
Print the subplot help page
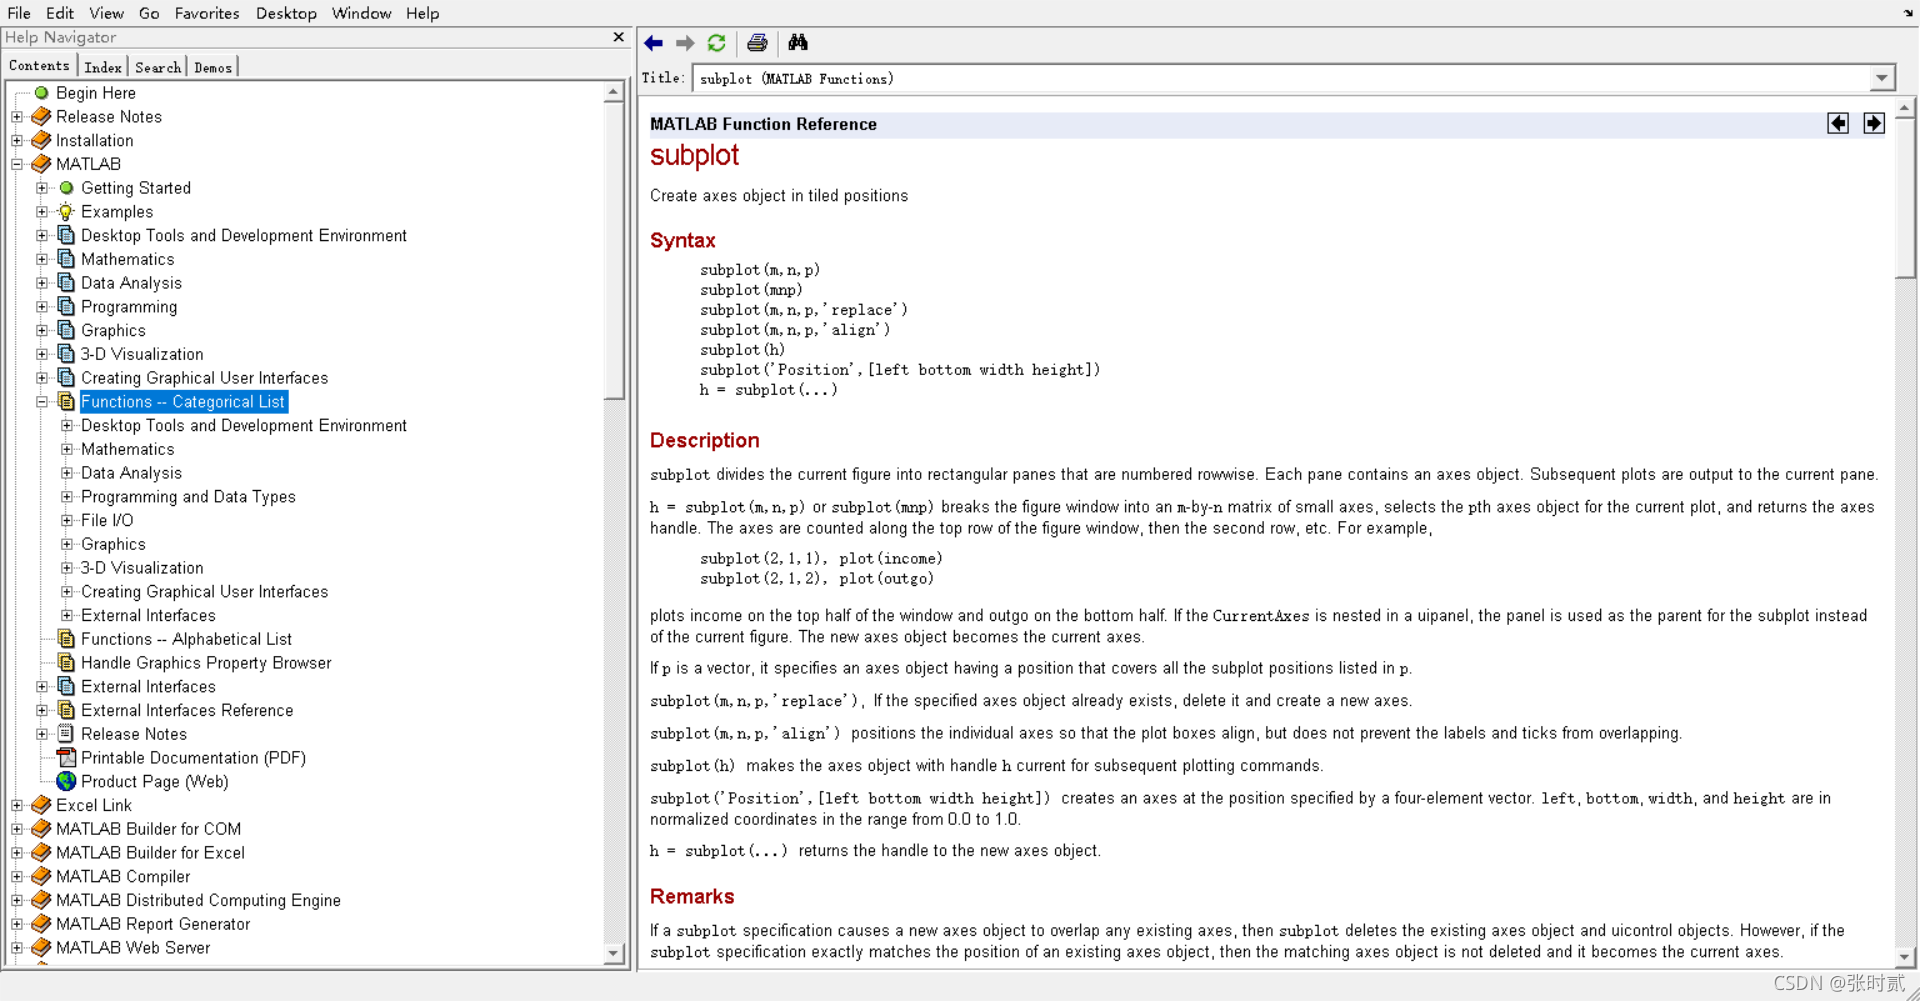(x=757, y=43)
